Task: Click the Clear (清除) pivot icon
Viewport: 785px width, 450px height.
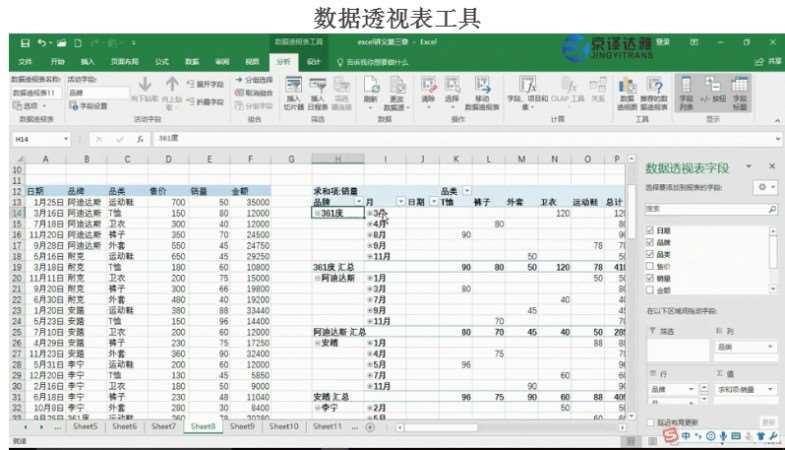Action: pos(429,85)
